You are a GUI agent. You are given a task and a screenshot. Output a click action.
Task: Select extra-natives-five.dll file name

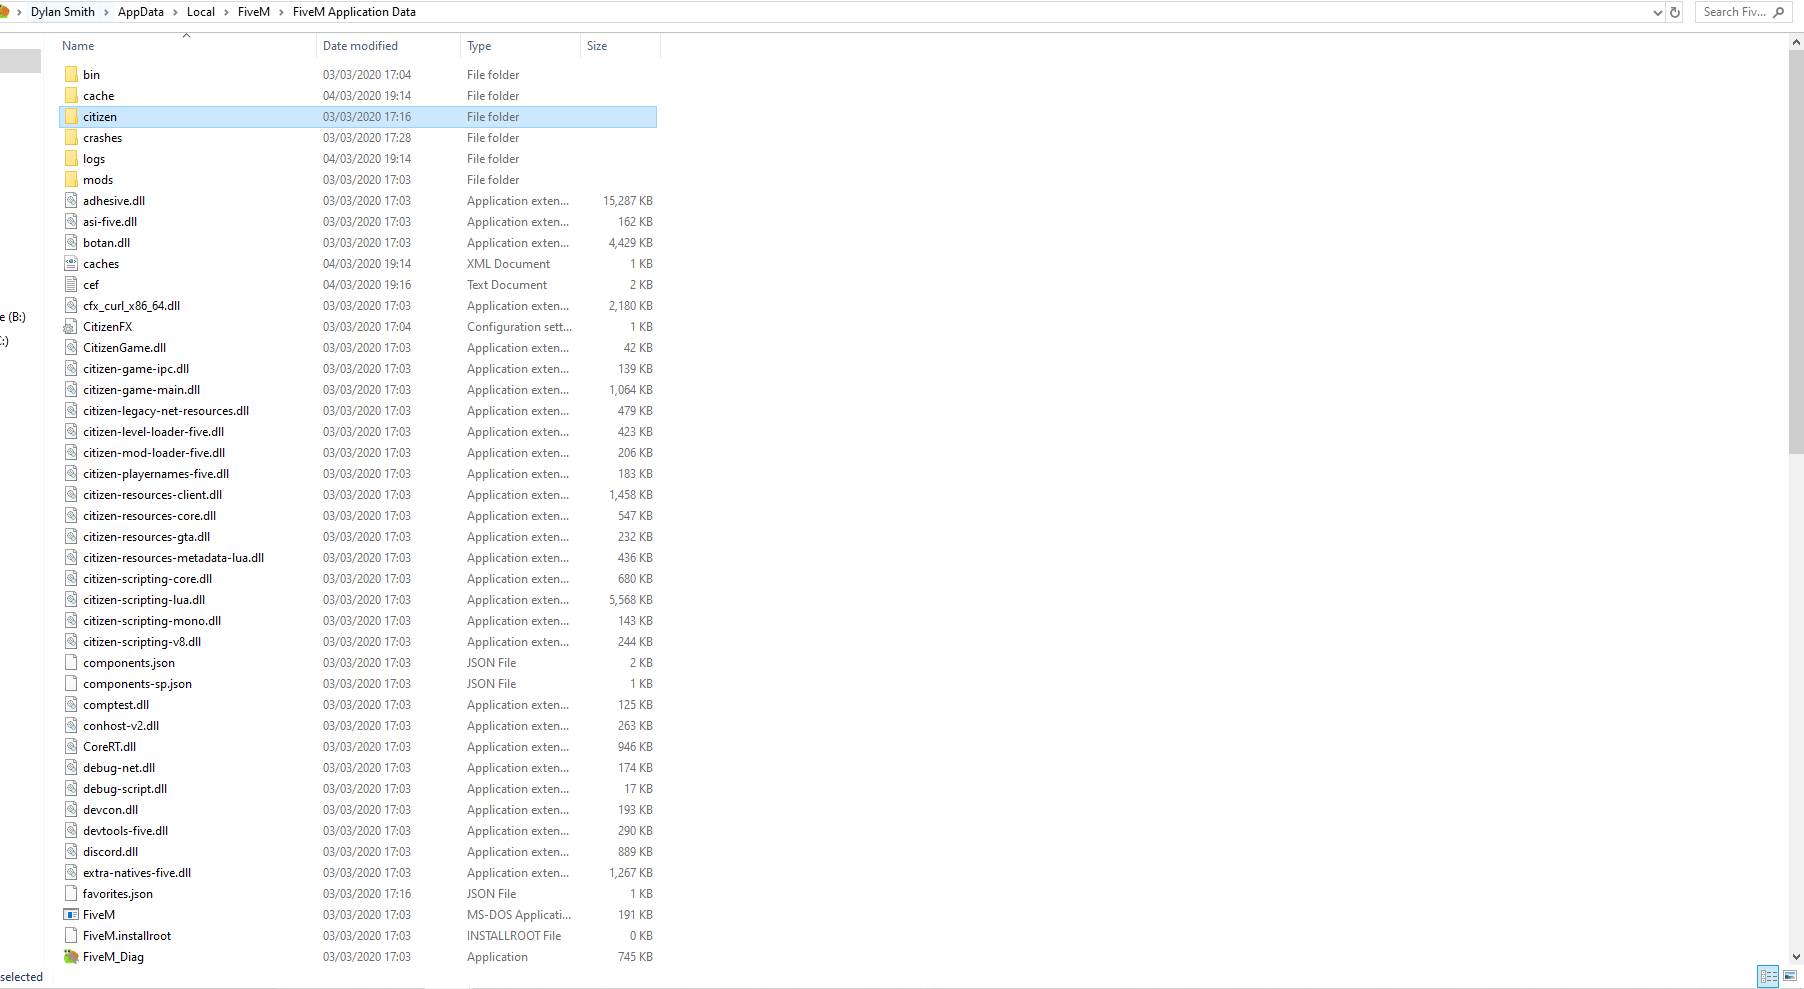click(x=137, y=873)
